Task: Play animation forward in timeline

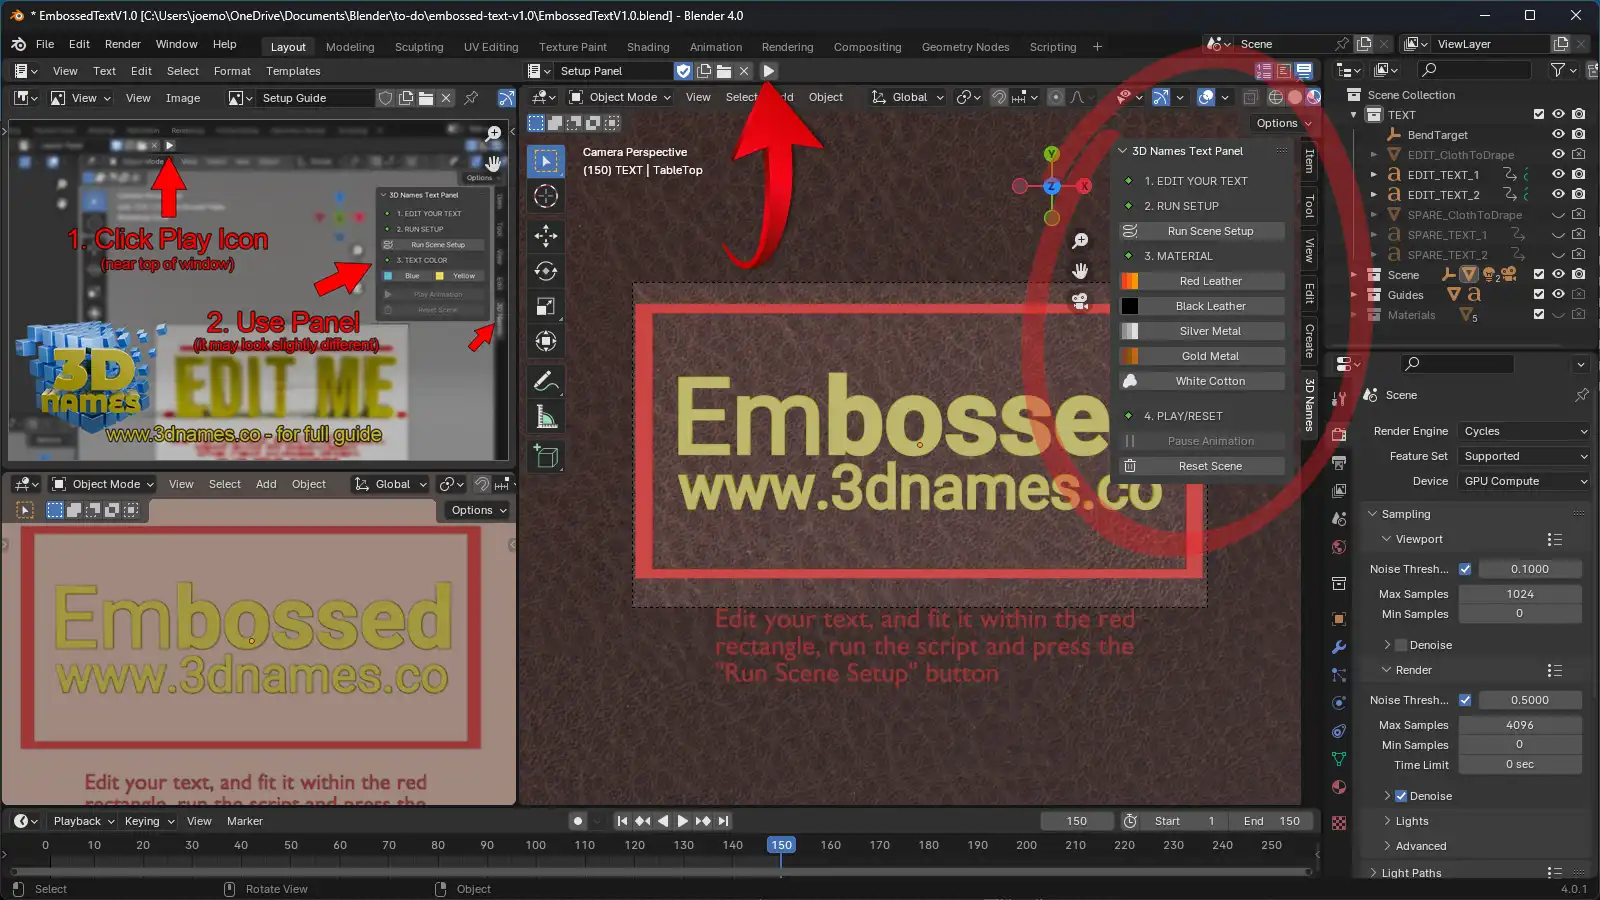Action: [683, 821]
